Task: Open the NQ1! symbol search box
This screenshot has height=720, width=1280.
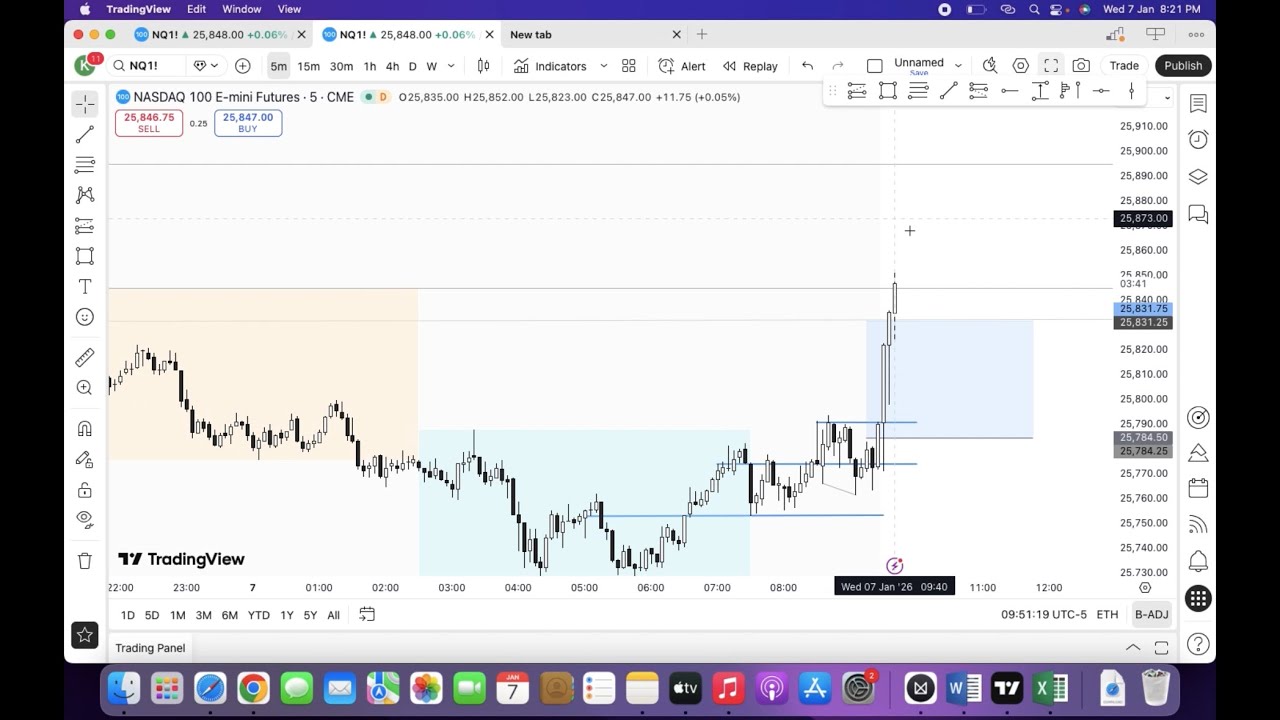Action: click(x=148, y=66)
